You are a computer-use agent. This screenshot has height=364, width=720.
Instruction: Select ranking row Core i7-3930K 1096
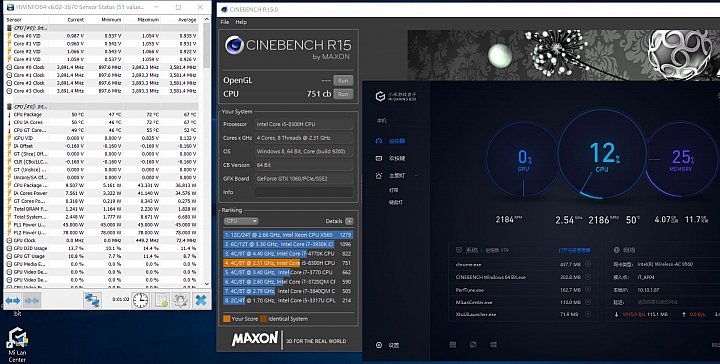click(288, 244)
